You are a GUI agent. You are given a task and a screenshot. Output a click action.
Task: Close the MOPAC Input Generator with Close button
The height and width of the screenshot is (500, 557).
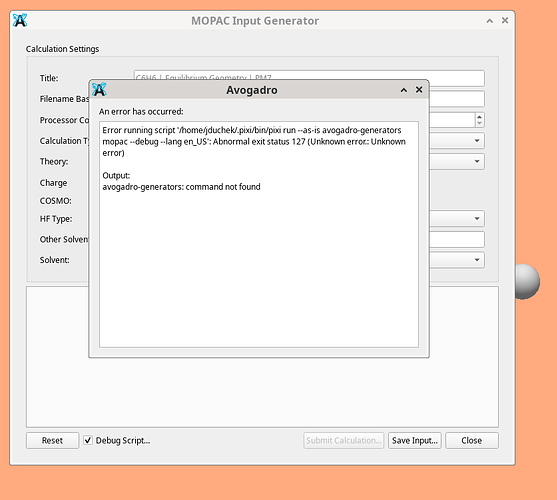(x=471, y=440)
